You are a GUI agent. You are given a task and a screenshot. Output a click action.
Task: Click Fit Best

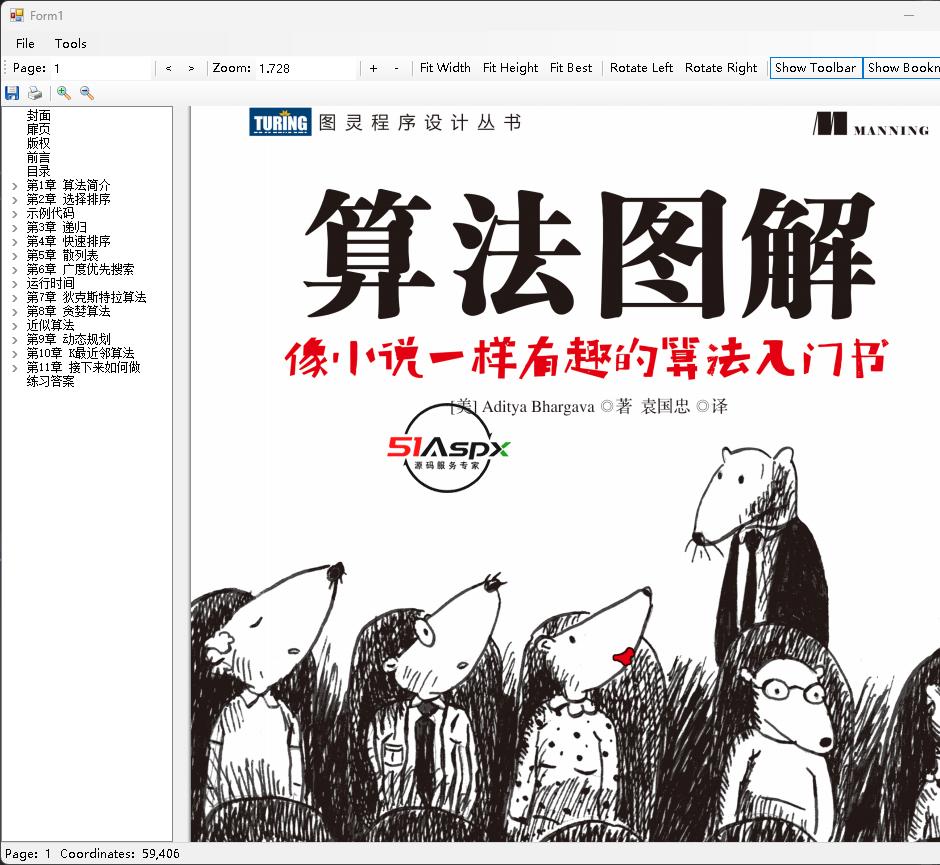[x=571, y=68]
